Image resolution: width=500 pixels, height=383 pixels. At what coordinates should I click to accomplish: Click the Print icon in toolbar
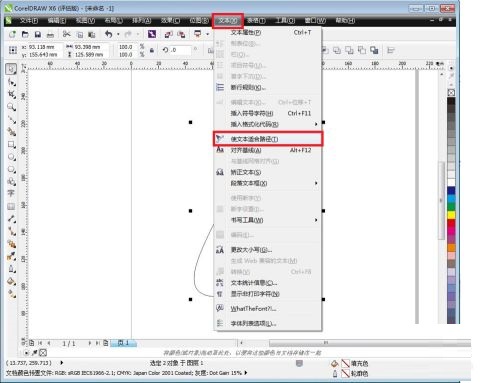(50, 34)
